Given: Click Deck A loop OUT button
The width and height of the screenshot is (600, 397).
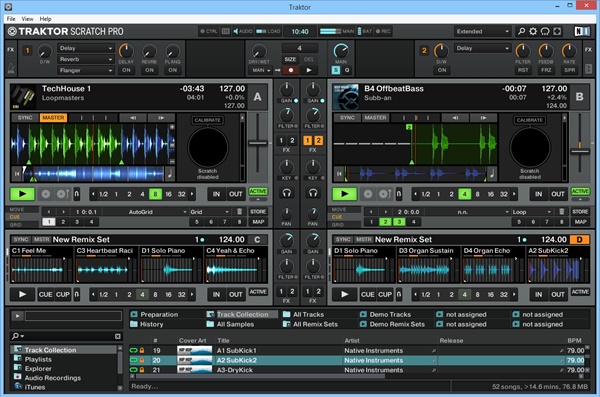Looking at the screenshot, I should 235,194.
